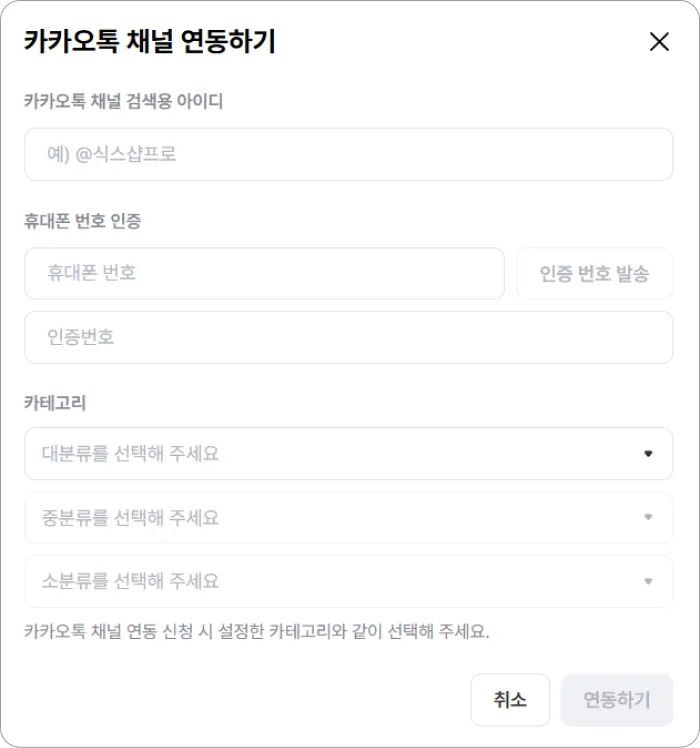The image size is (700, 748).
Task: Click the 카테고리 section label
Action: click(55, 403)
